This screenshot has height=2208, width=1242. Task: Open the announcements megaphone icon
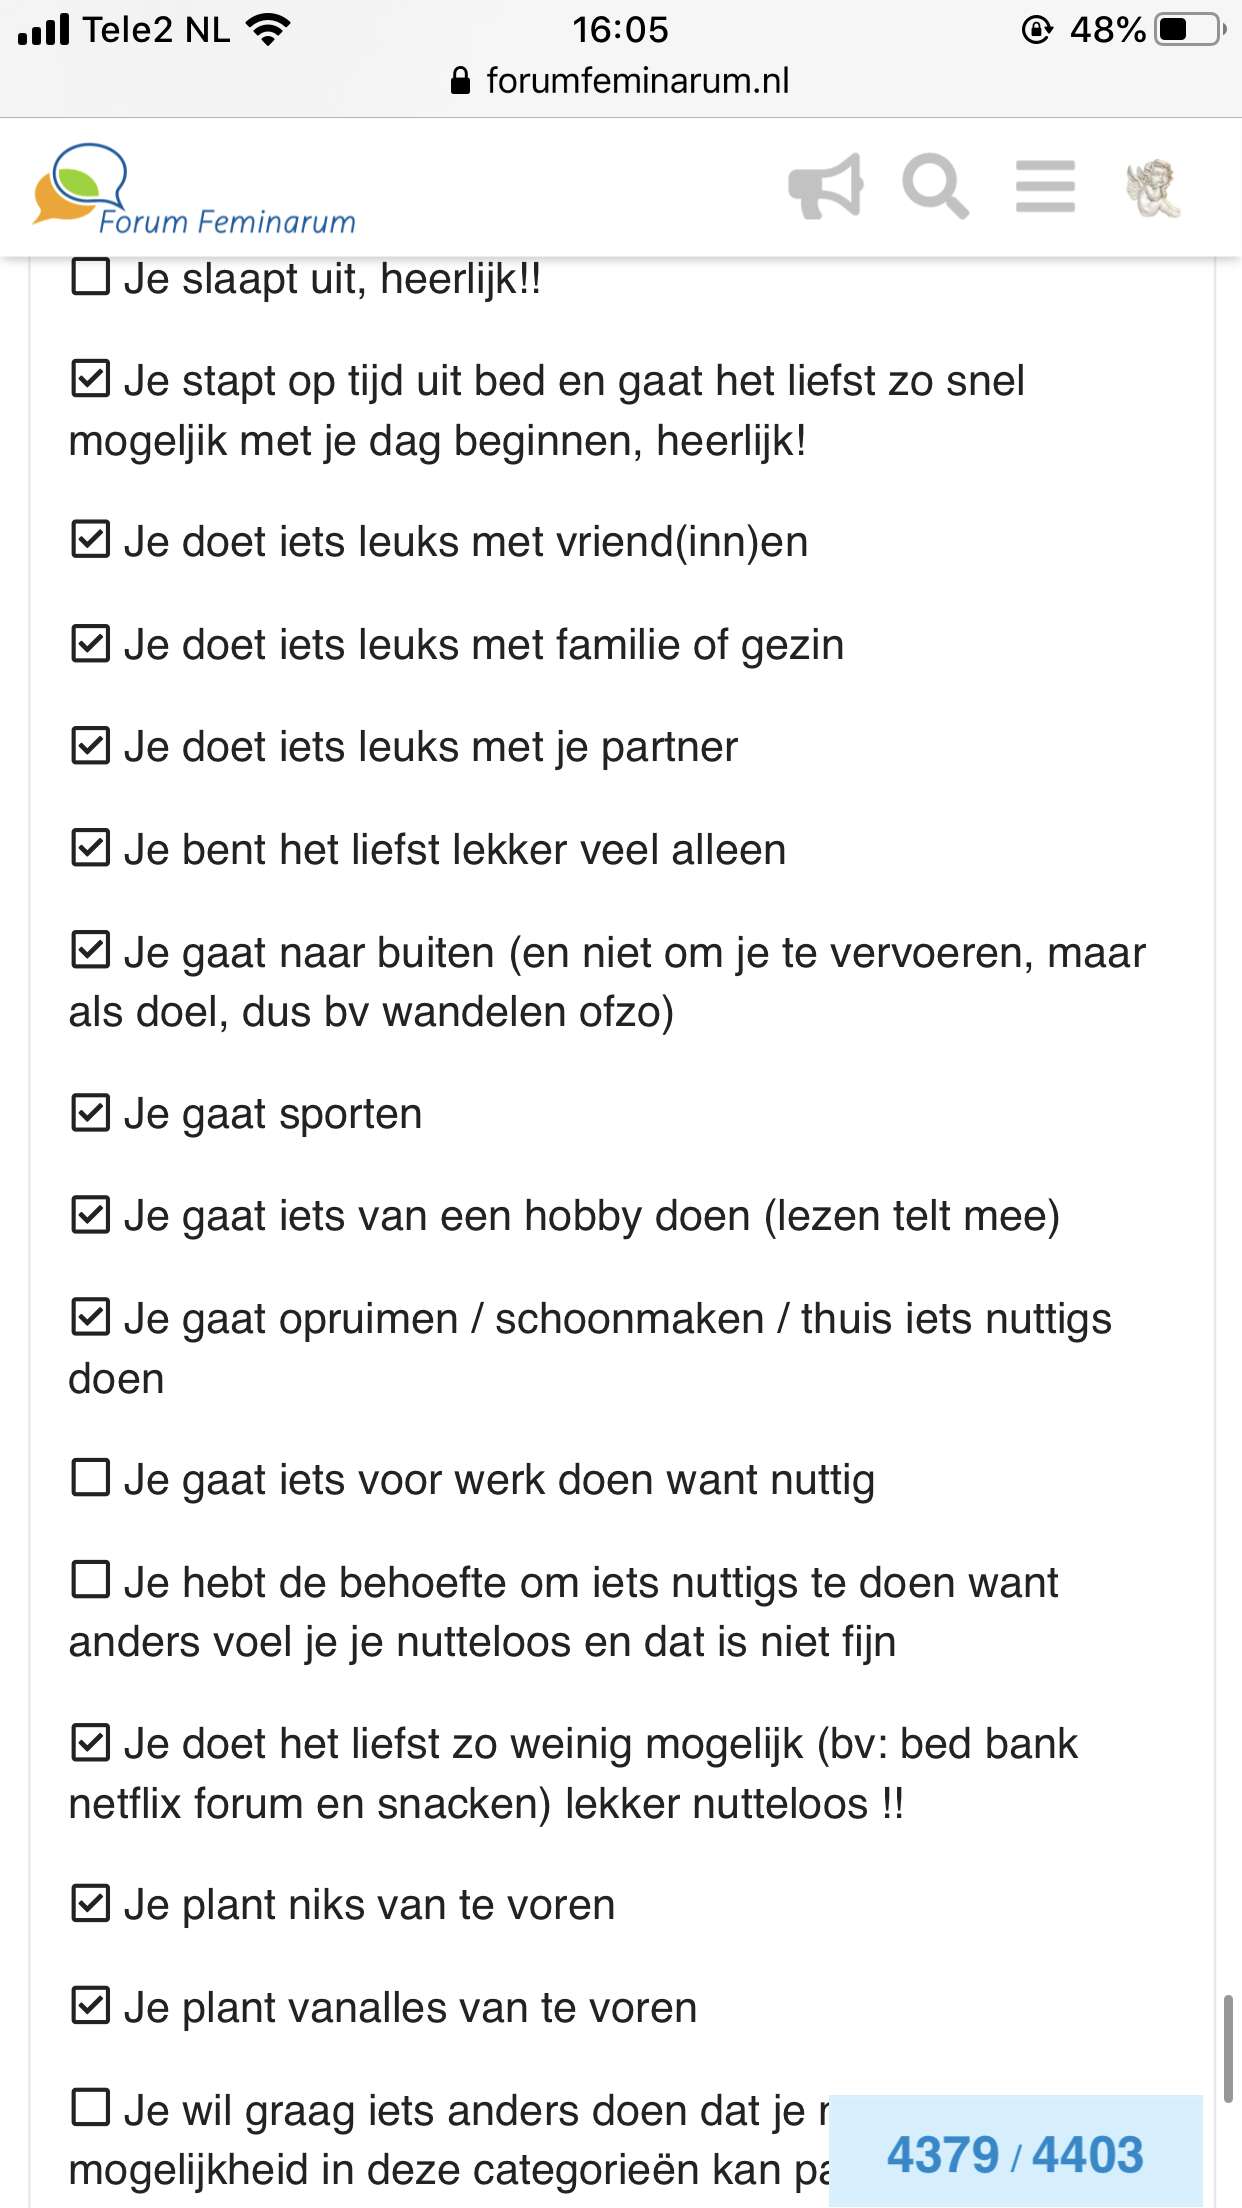coord(825,186)
